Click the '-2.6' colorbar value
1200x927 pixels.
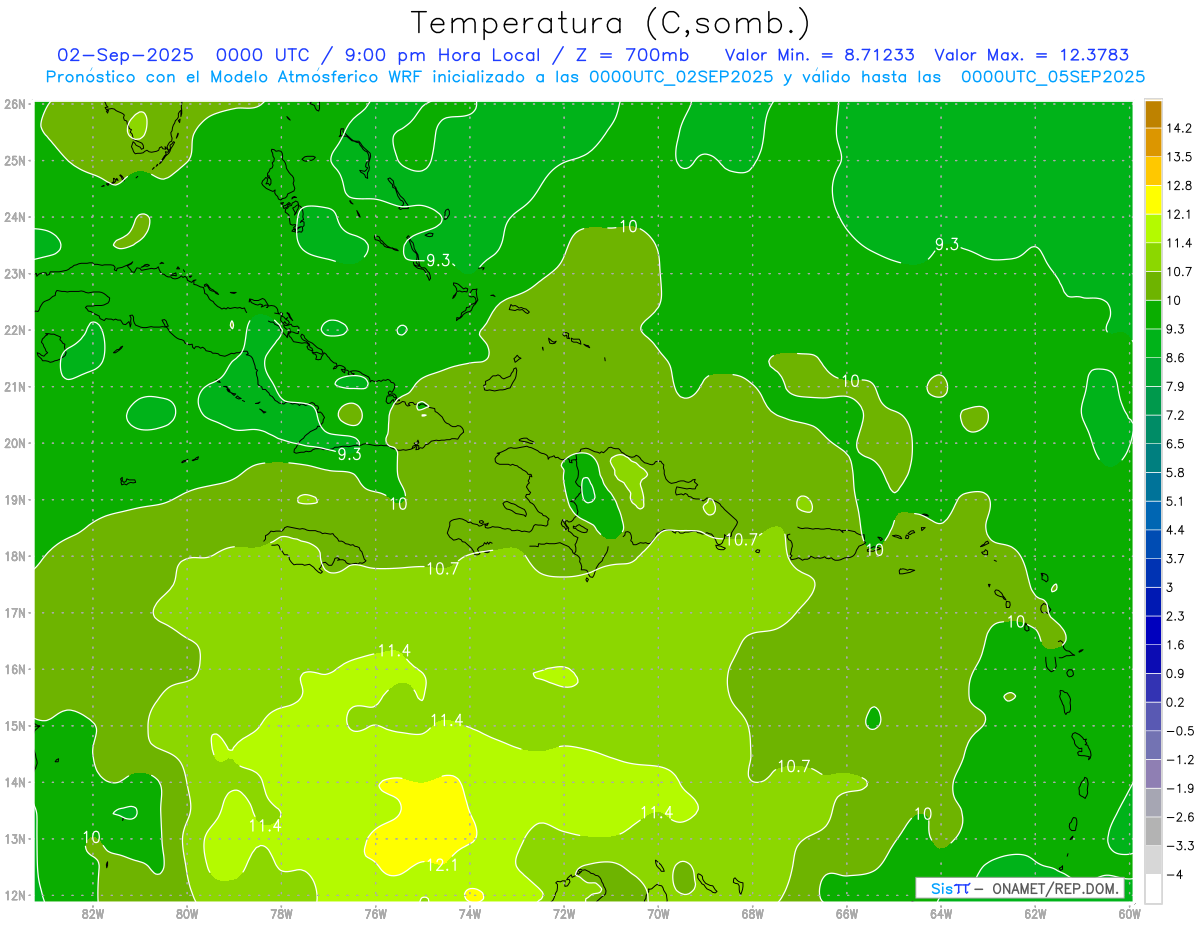click(1179, 817)
